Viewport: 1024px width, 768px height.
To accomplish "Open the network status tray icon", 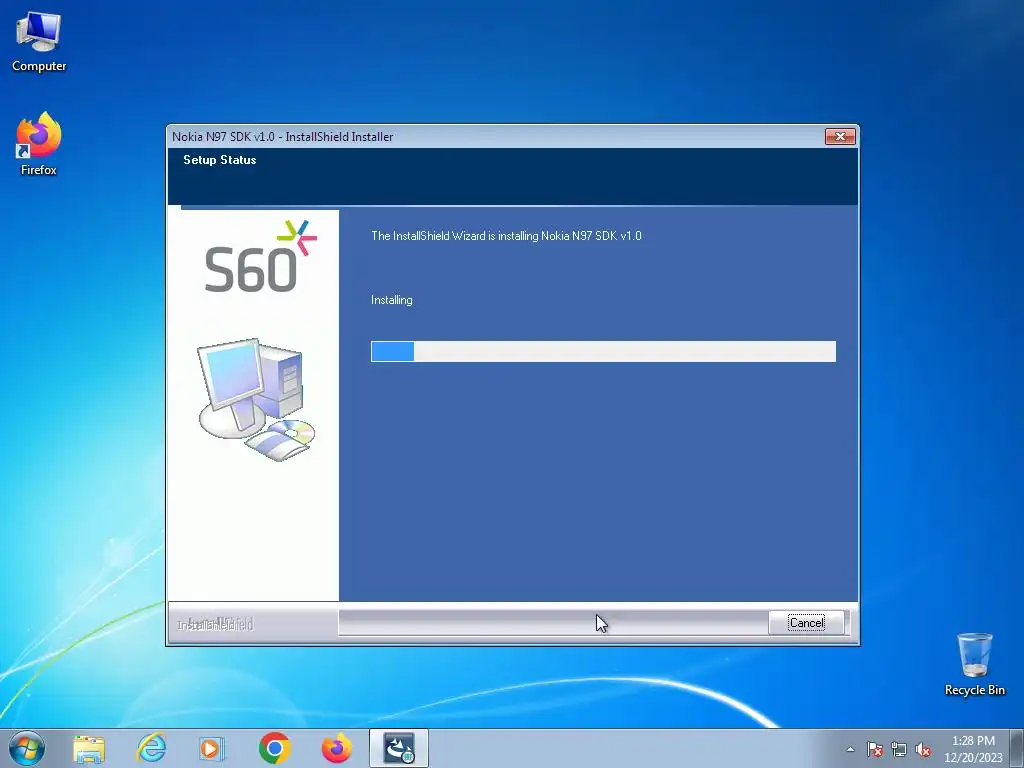I will click(x=899, y=749).
